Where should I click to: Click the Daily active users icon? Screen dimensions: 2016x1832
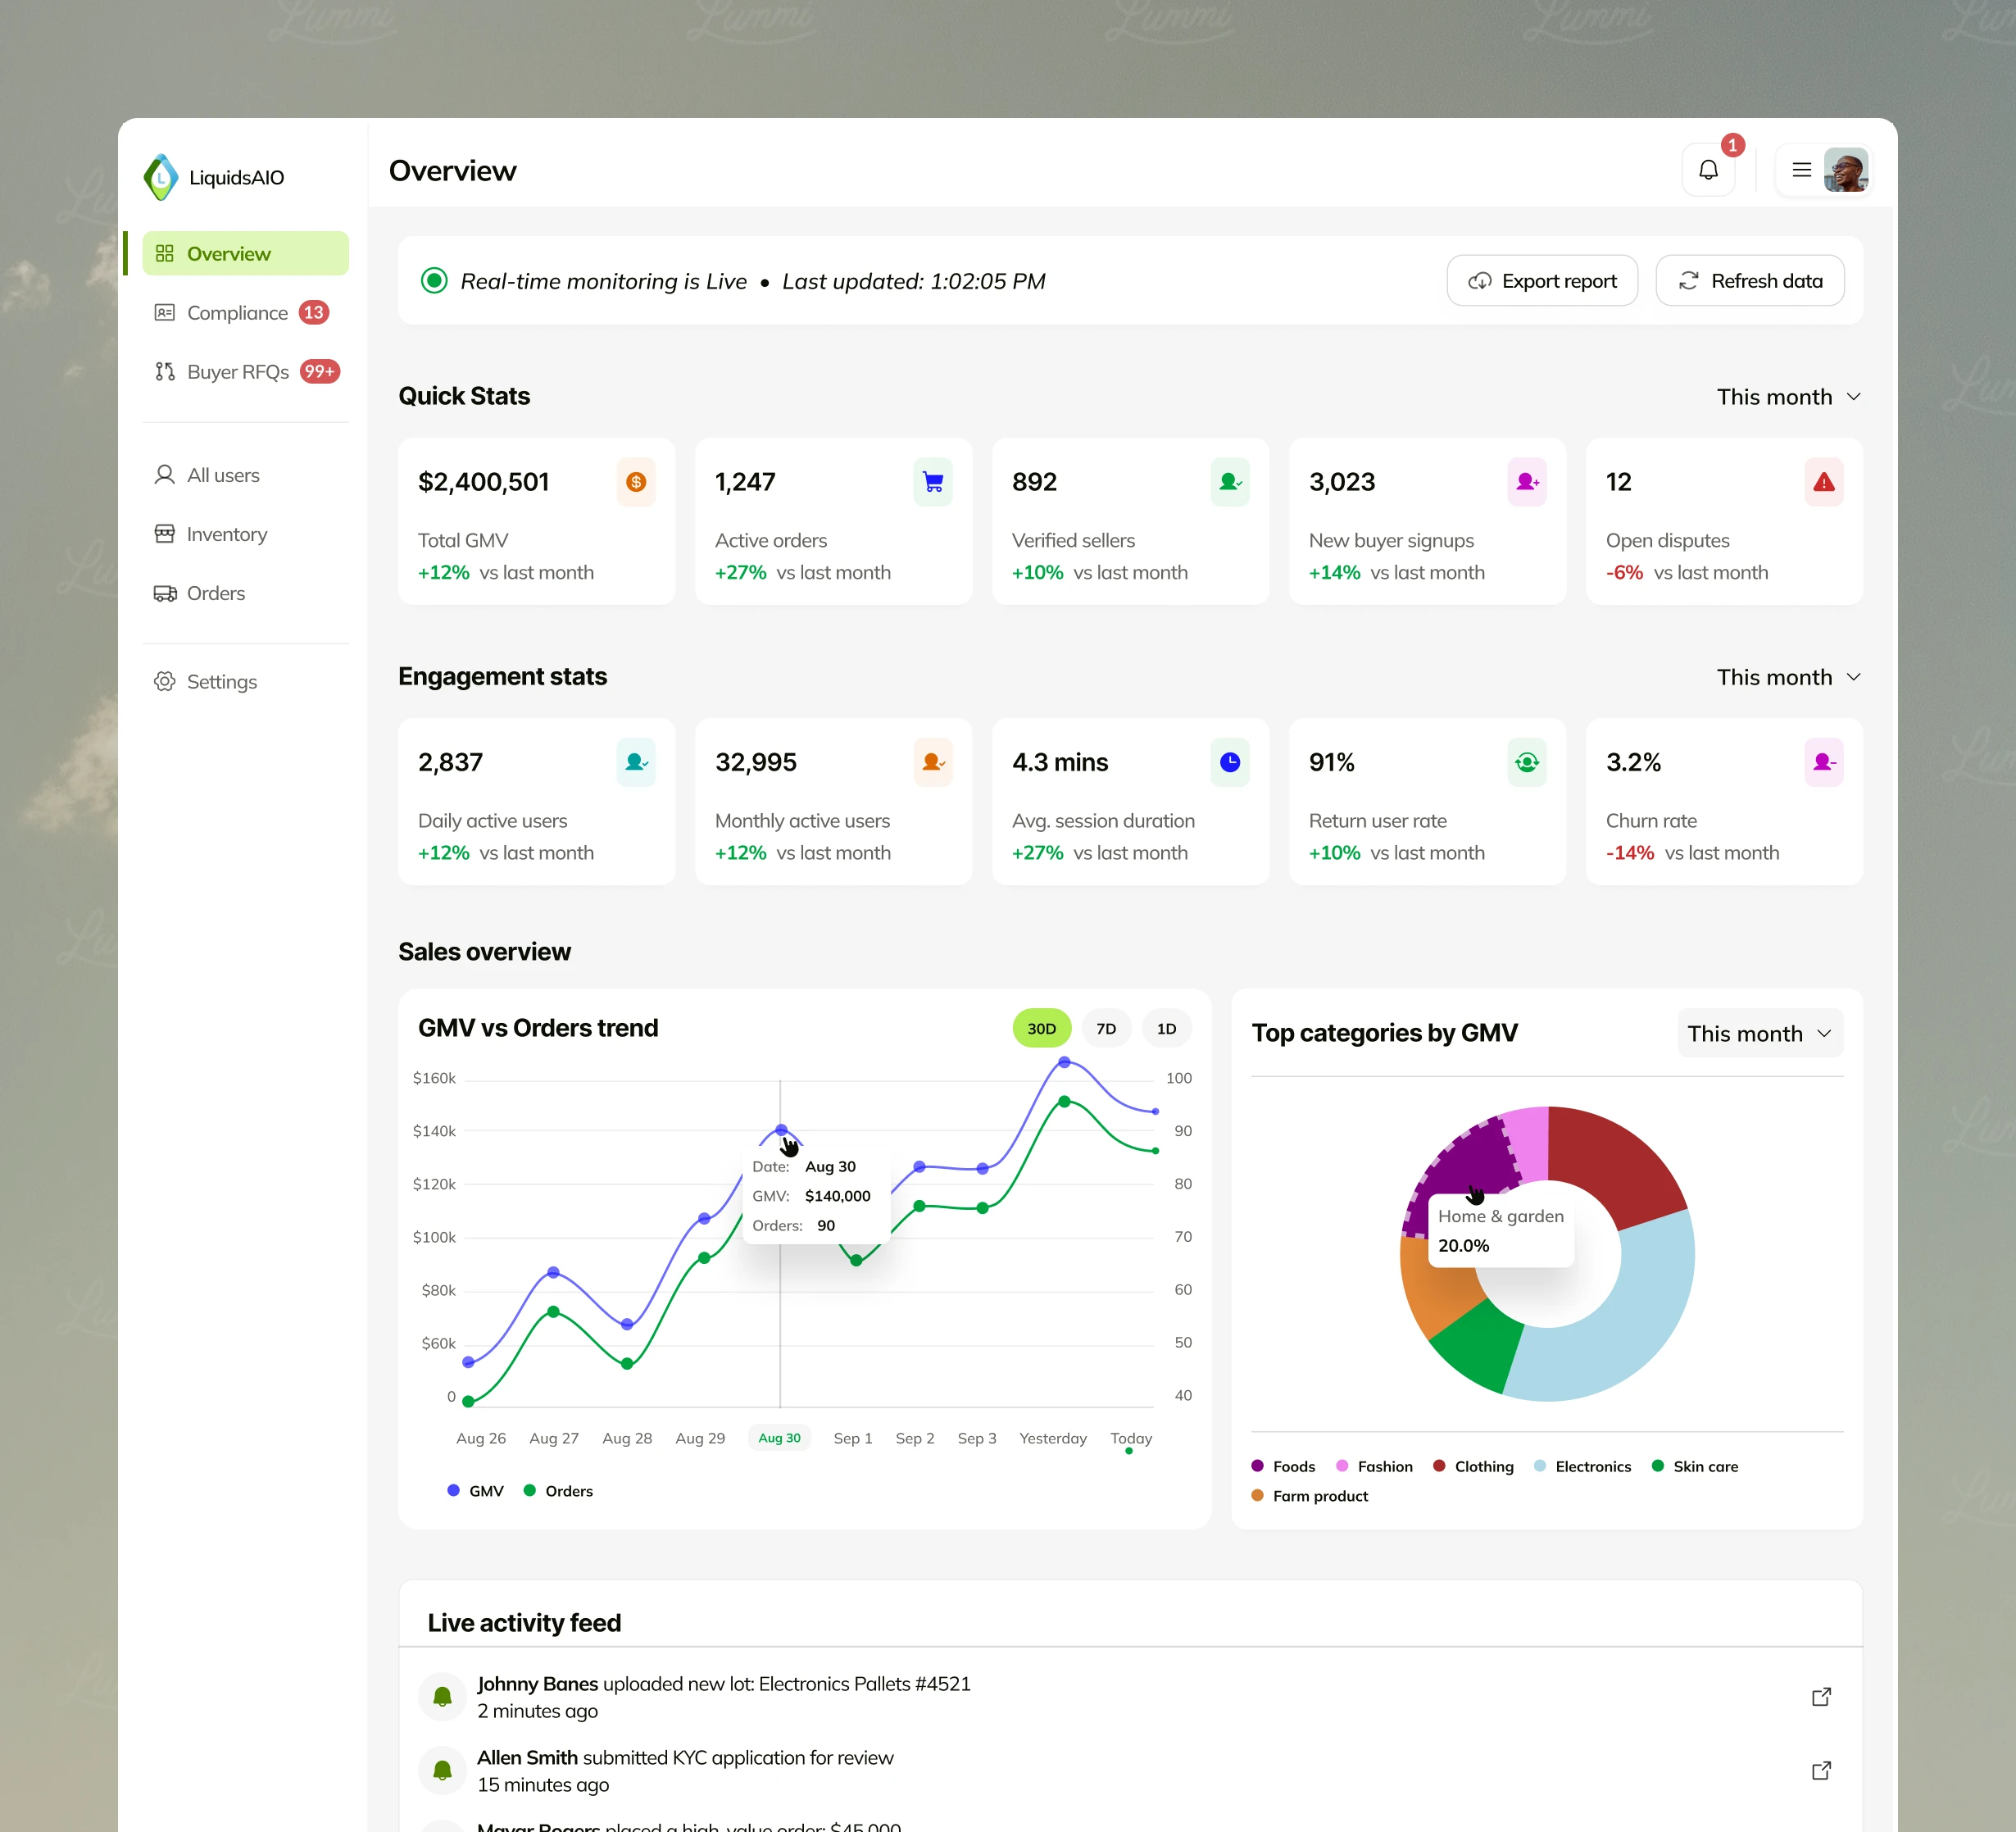point(636,762)
